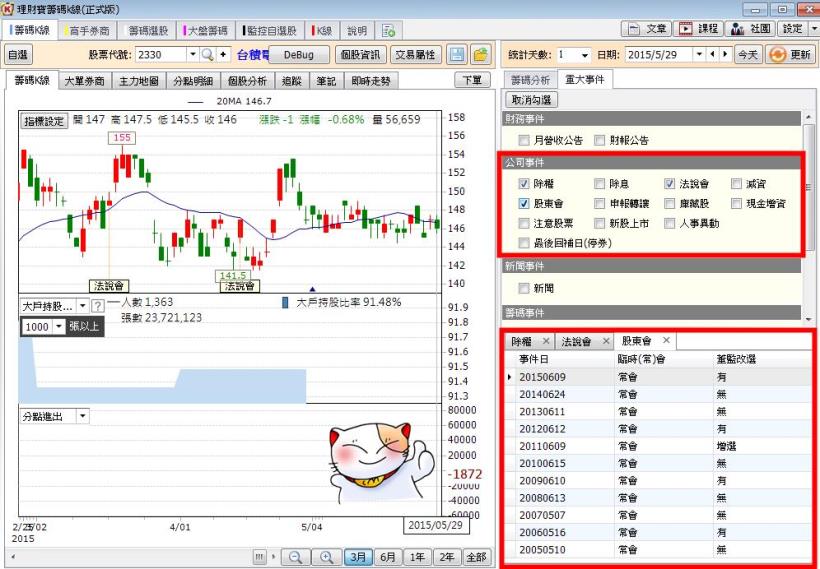Enable the 除息 checkbox
This screenshot has width=820, height=569.
click(599, 184)
